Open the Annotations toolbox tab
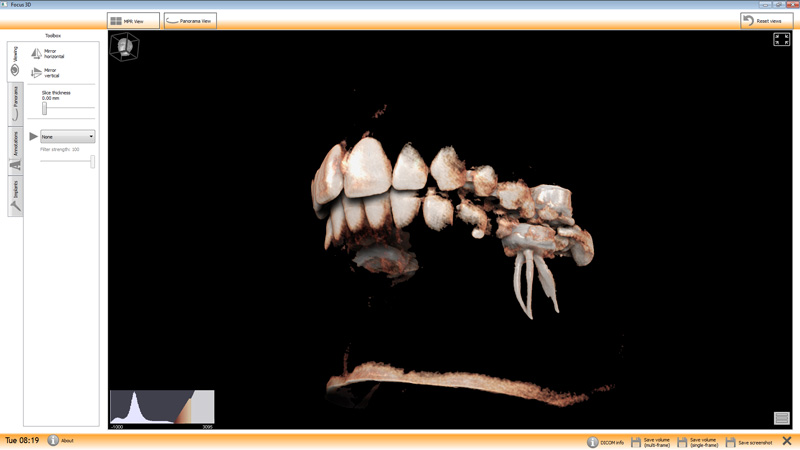Viewport: 800px width, 450px height. (x=15, y=150)
